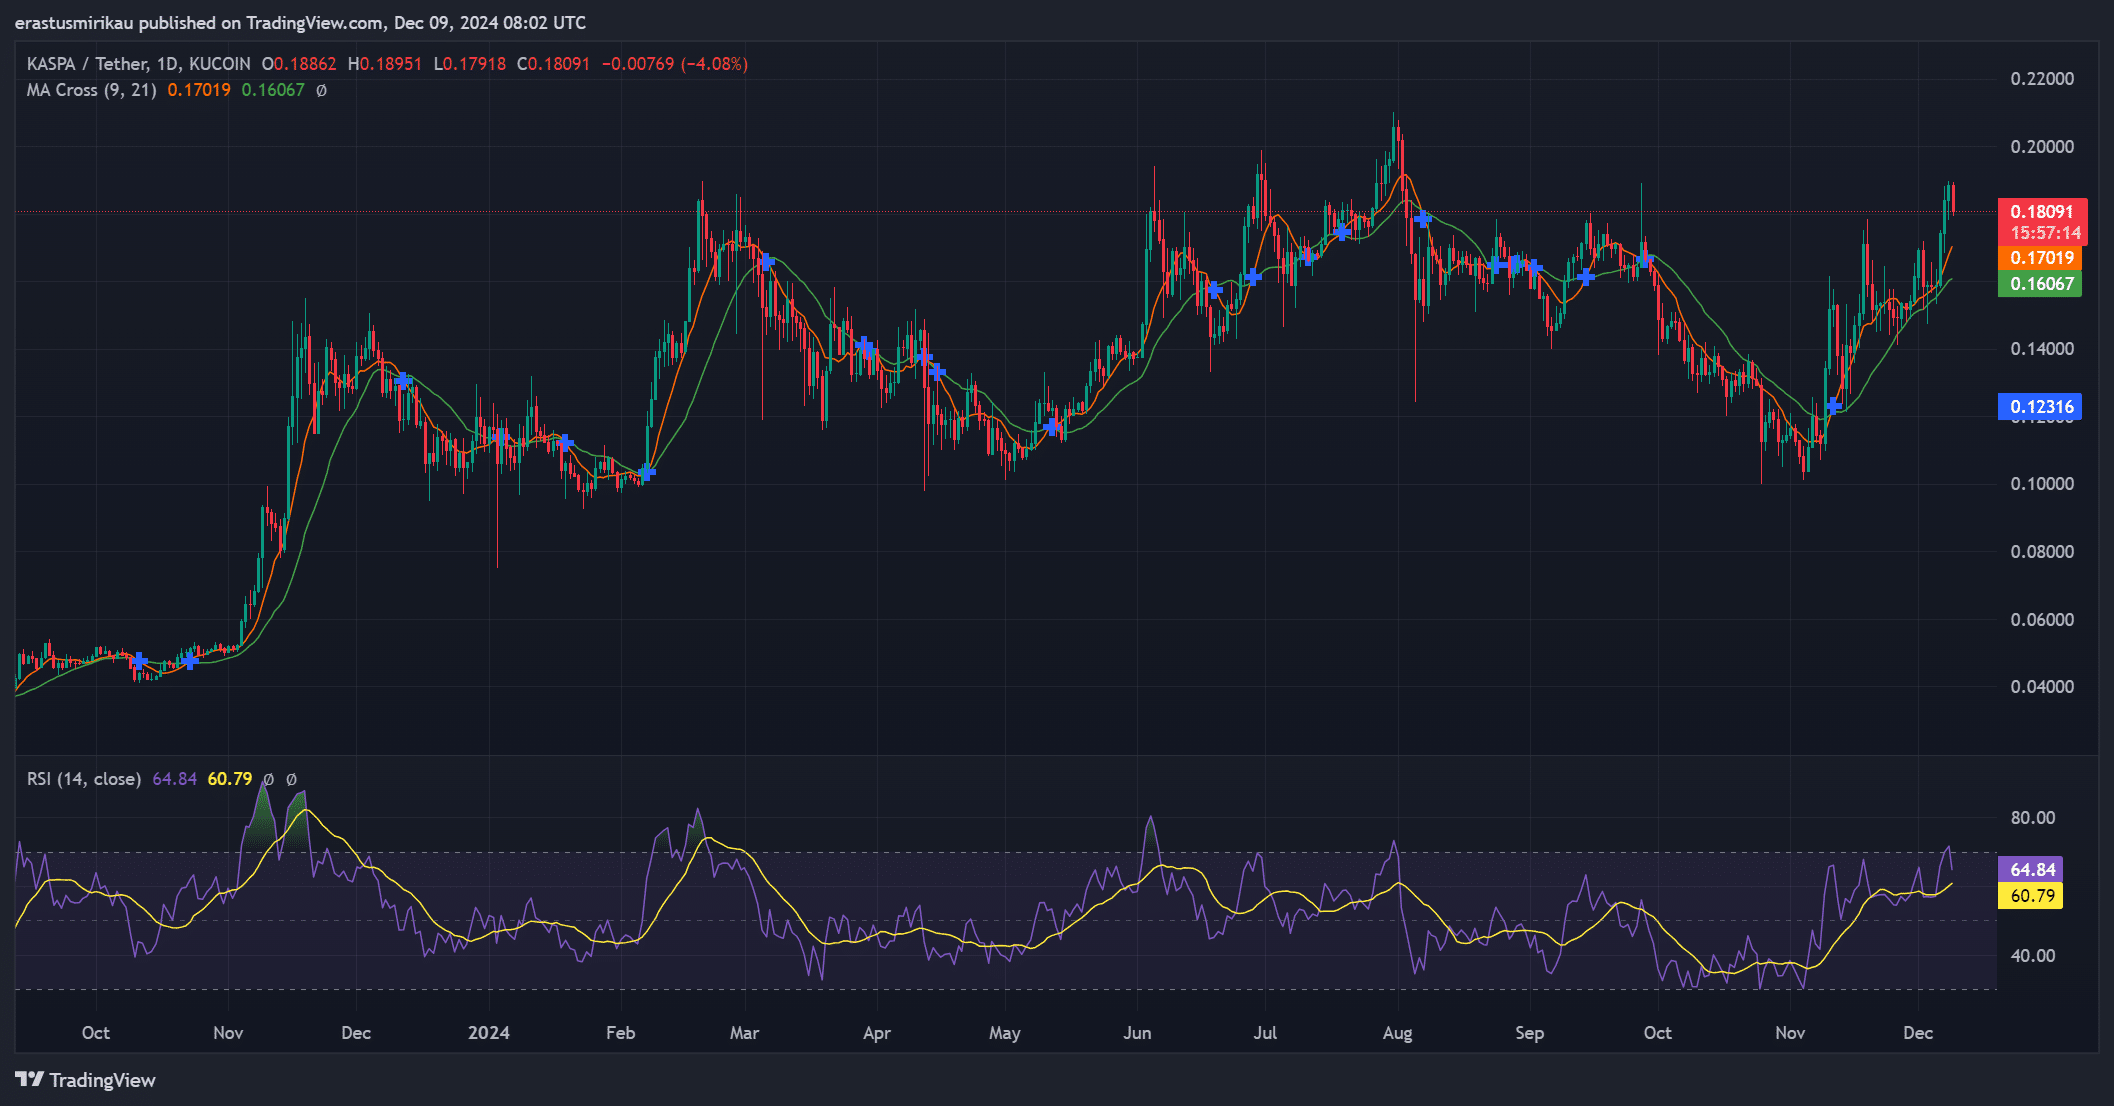Click the KASPA / Tether, 1D, KUCOIN title
Viewport: 2114px width, 1106px height.
(139, 64)
